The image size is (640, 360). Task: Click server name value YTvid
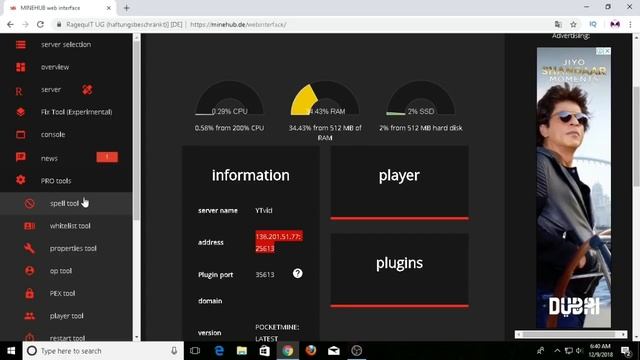pos(264,211)
